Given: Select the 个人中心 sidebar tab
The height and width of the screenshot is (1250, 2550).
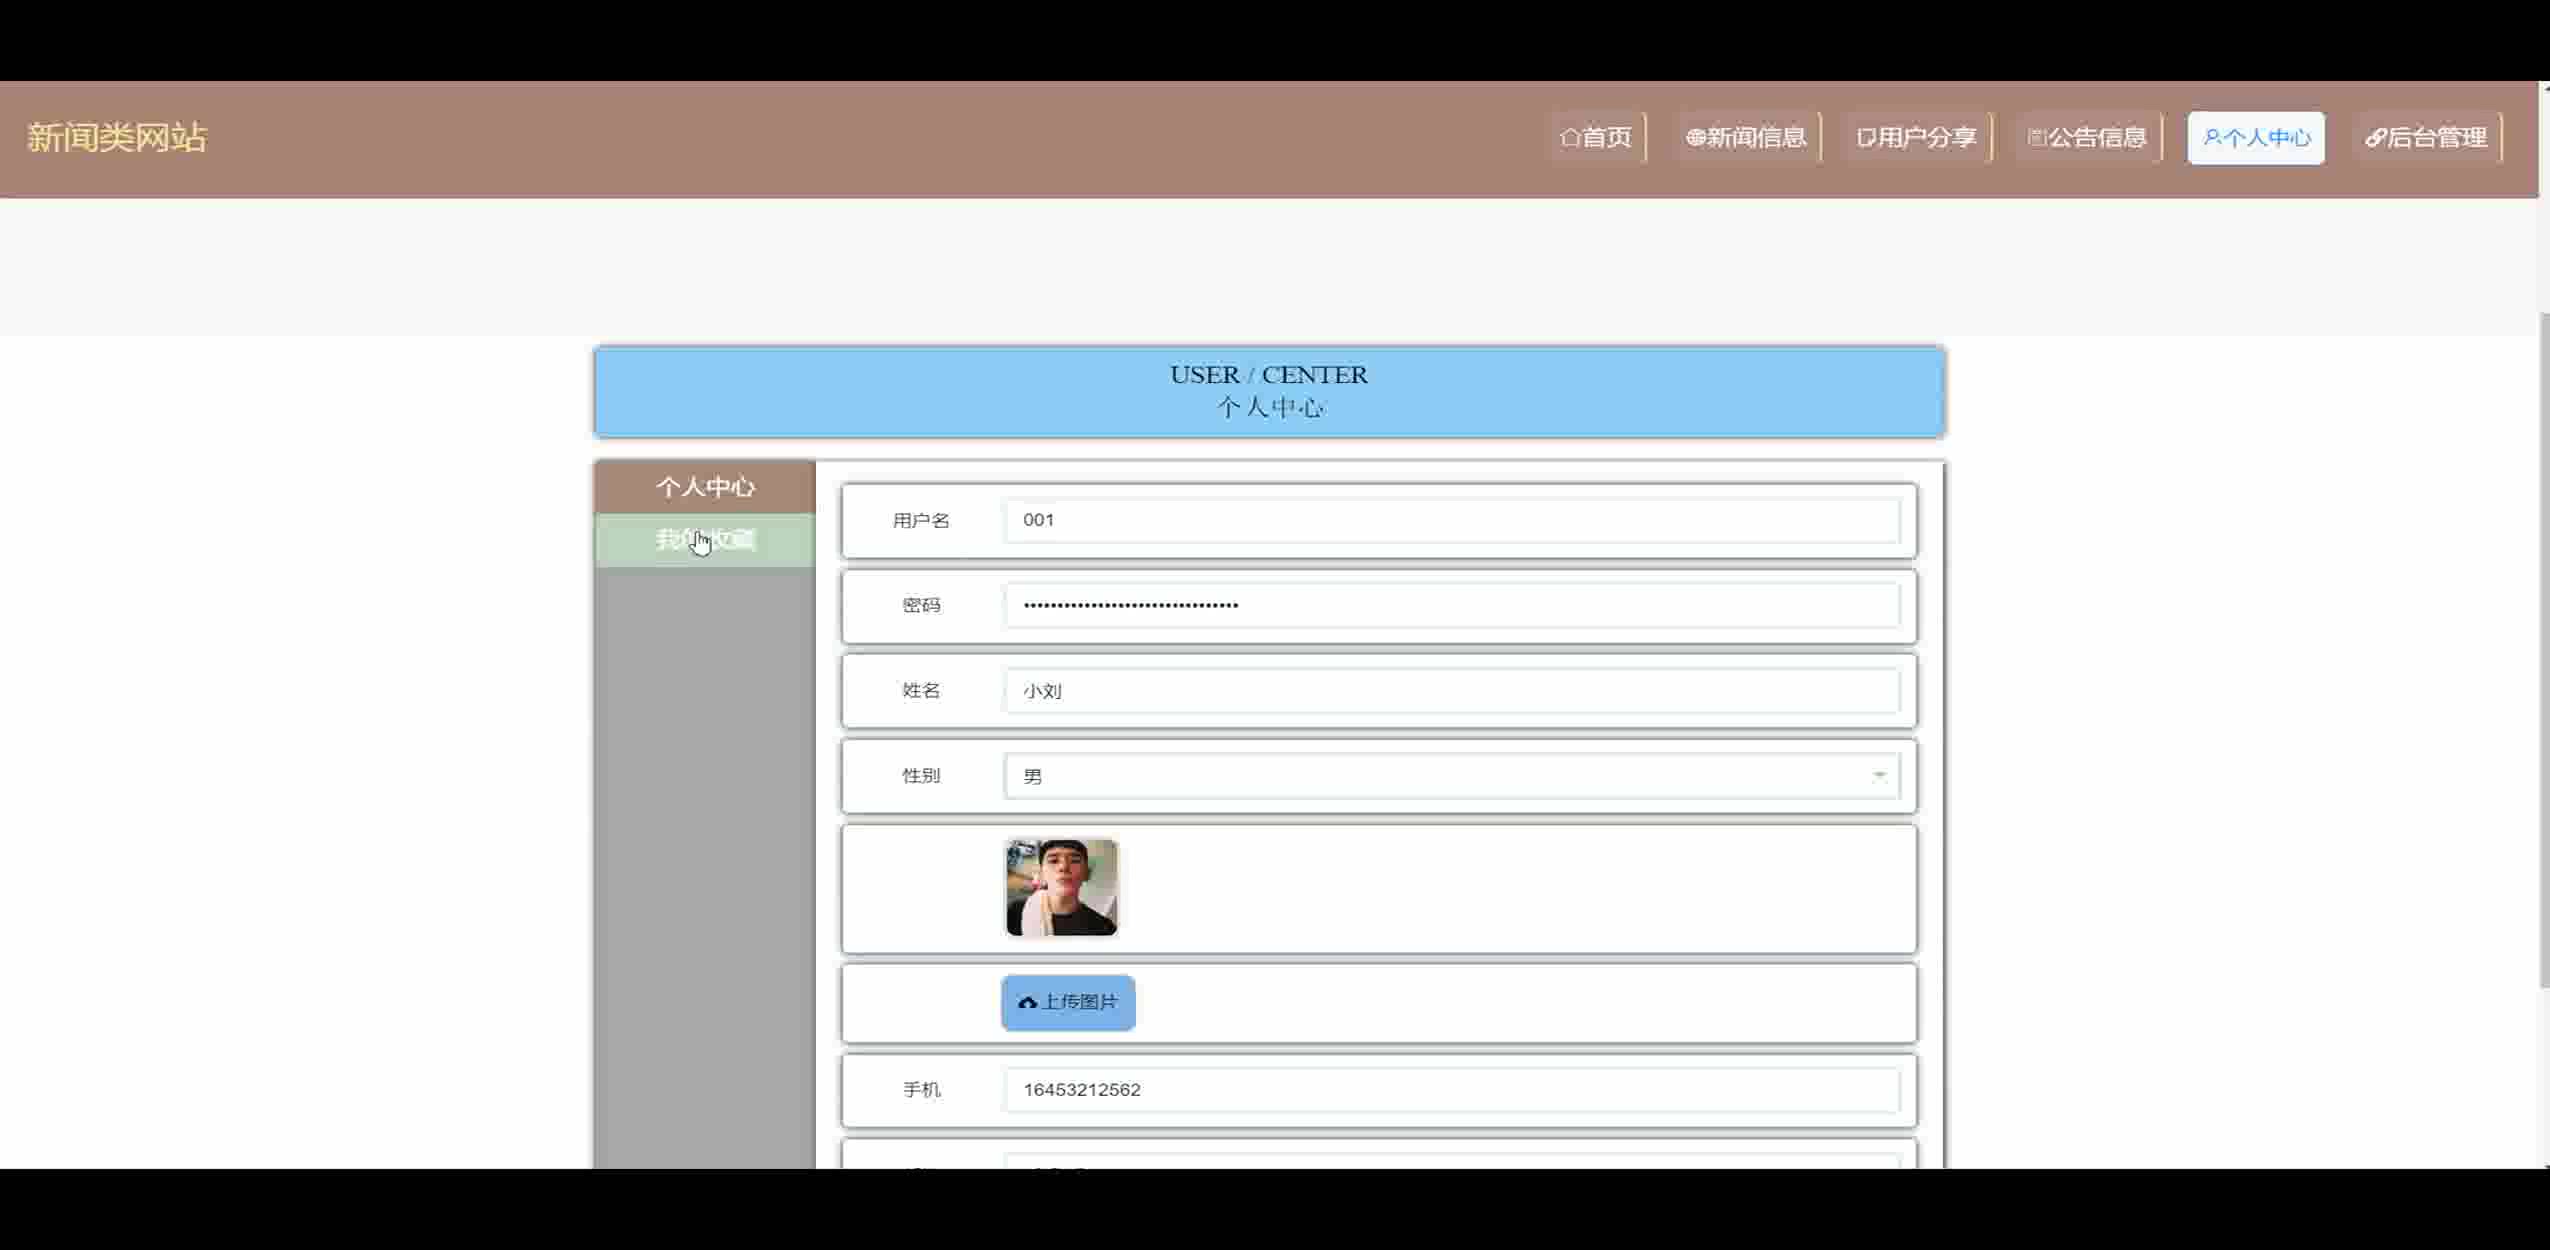Looking at the screenshot, I should coord(705,487).
